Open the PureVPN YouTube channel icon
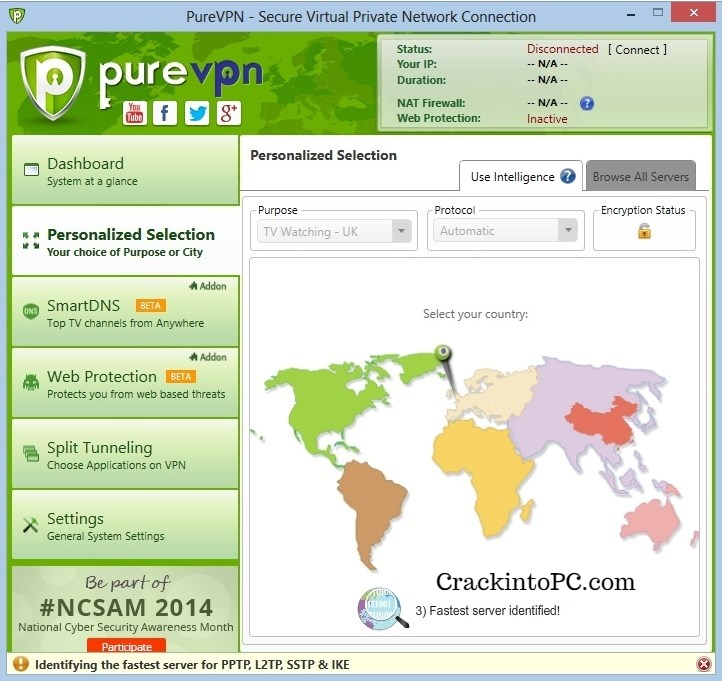723x681 pixels. tap(135, 113)
